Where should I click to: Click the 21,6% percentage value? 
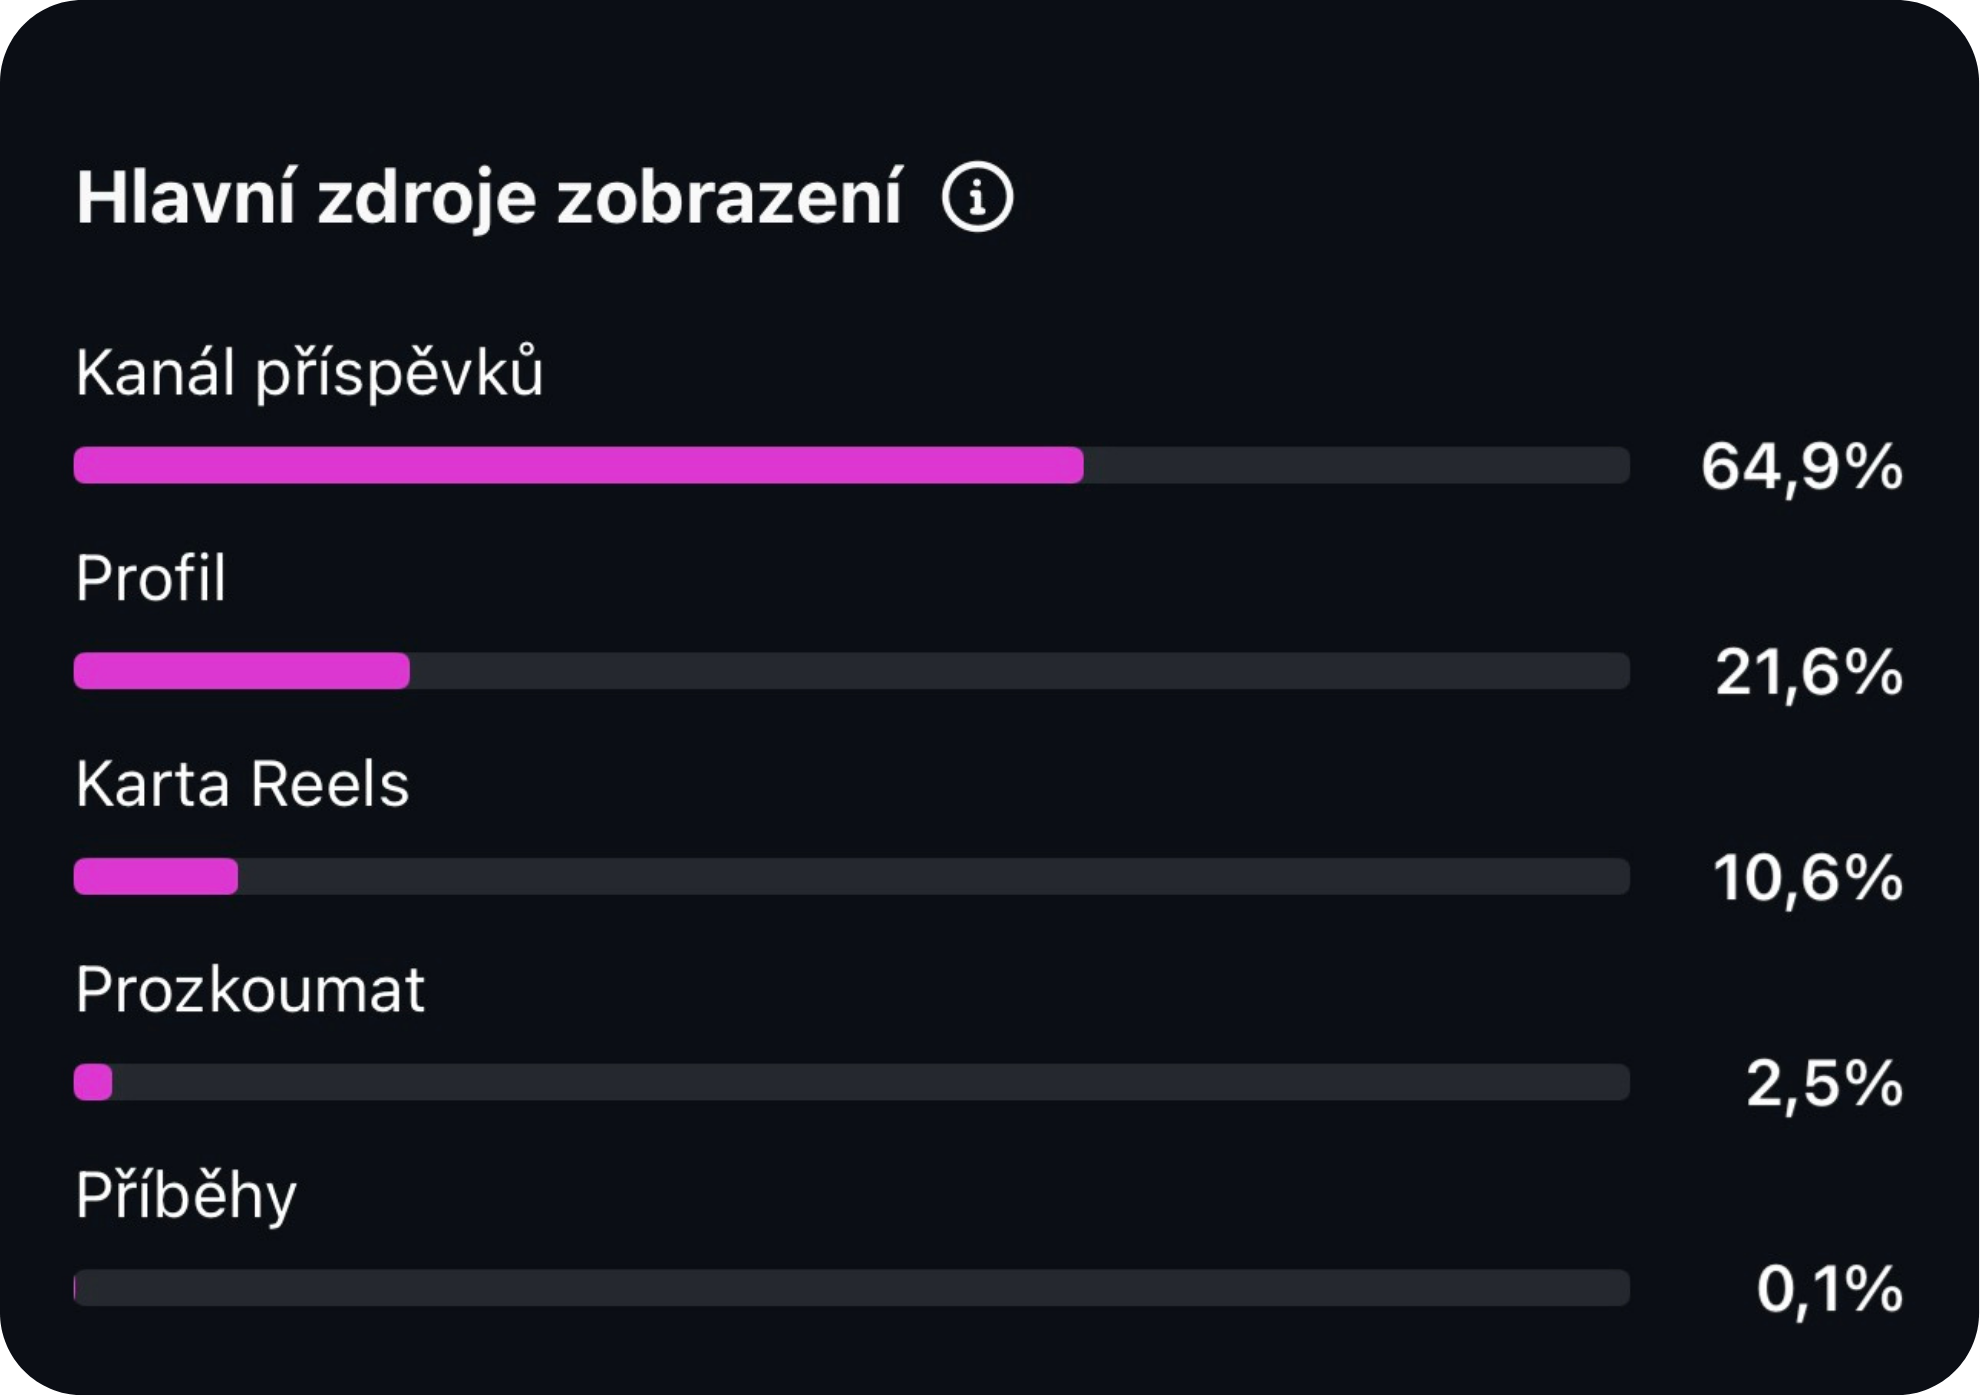point(1809,671)
